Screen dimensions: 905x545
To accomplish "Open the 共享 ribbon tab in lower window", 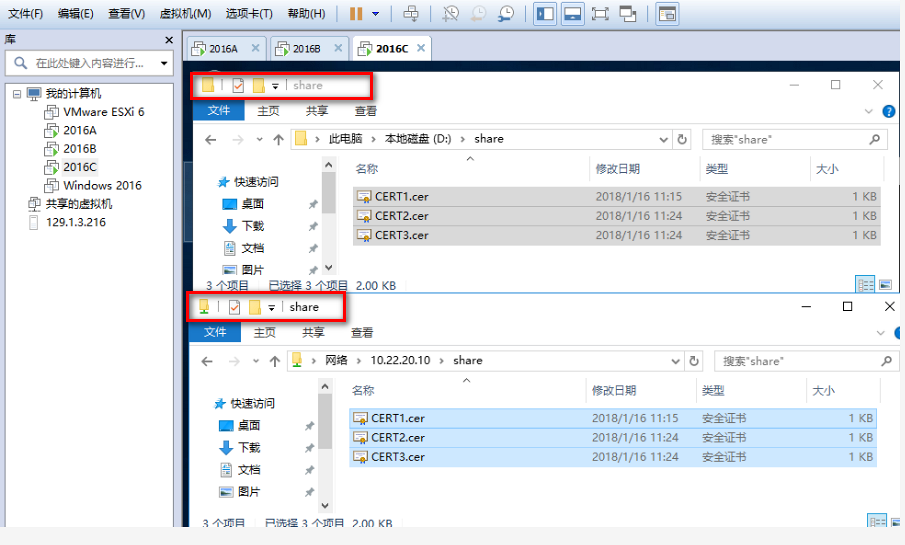I will [x=314, y=332].
